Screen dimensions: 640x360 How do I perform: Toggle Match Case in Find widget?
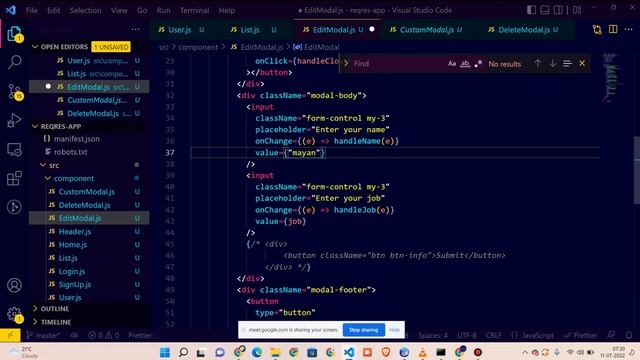[x=451, y=64]
